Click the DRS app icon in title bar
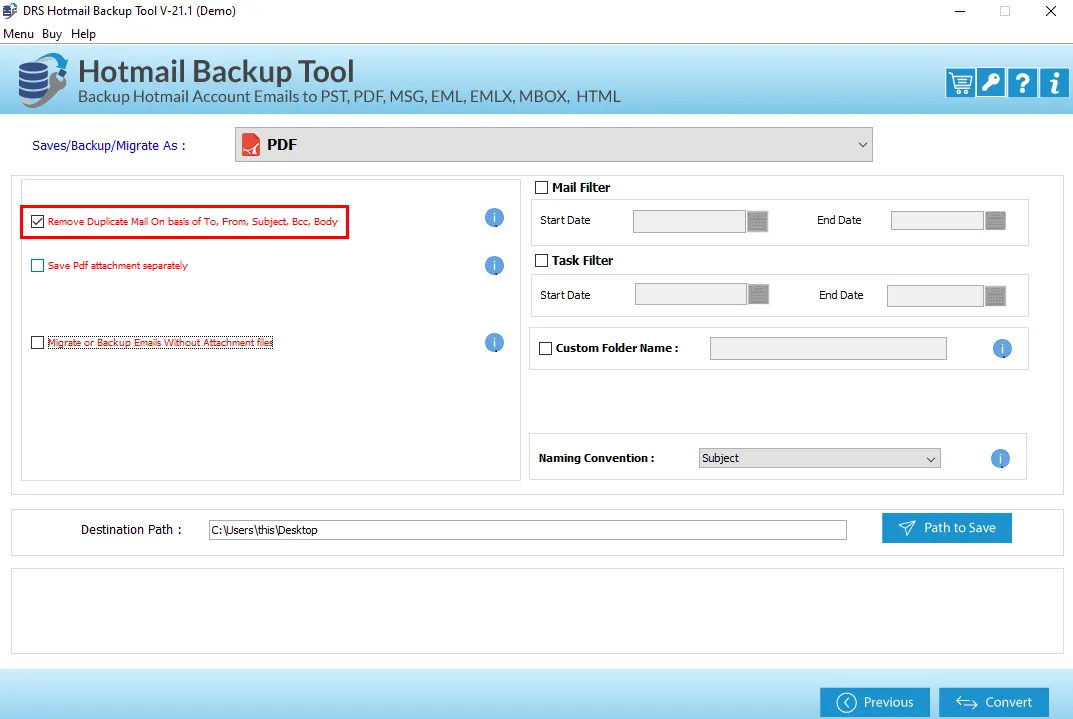The height and width of the screenshot is (719, 1073). [x=10, y=11]
